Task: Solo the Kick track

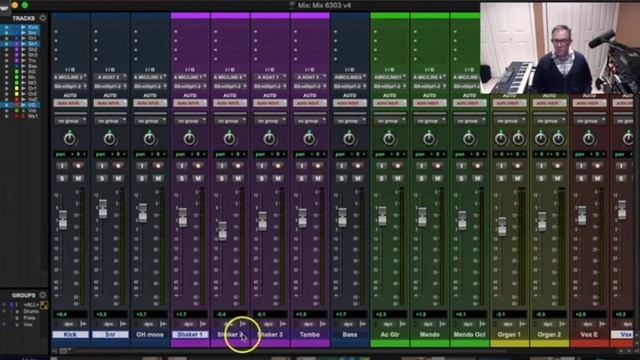Action: pos(62,178)
